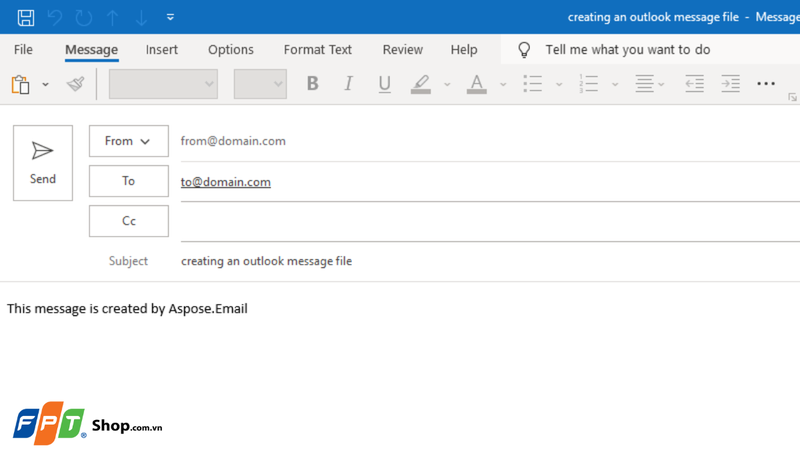This screenshot has width=800, height=450.
Task: Click the To recipients button
Action: coord(128,181)
